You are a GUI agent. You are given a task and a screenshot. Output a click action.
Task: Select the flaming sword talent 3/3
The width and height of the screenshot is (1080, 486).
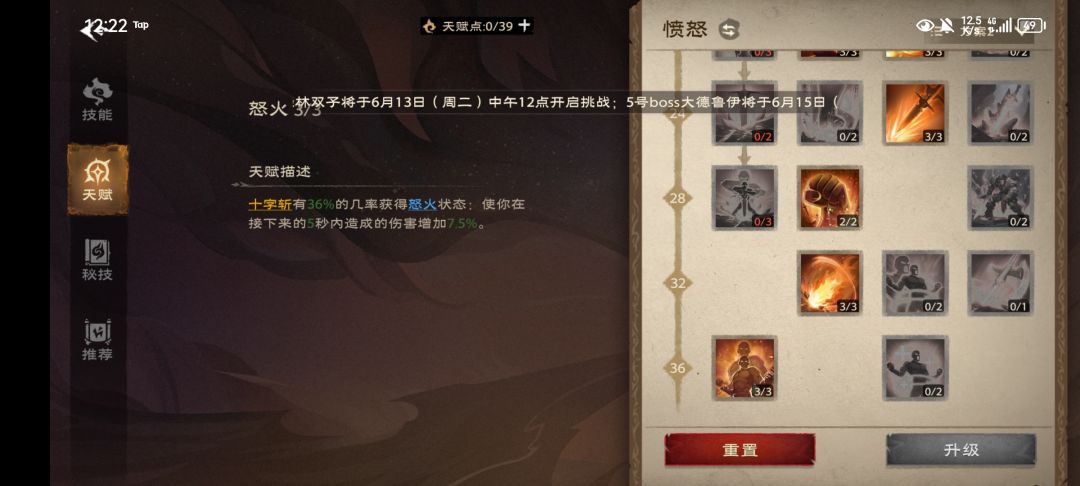[915, 114]
